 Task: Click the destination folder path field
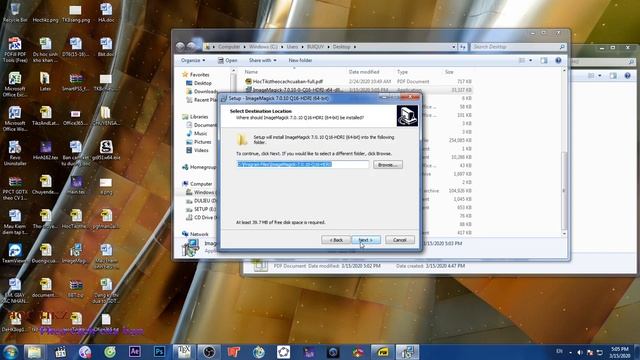(302, 164)
